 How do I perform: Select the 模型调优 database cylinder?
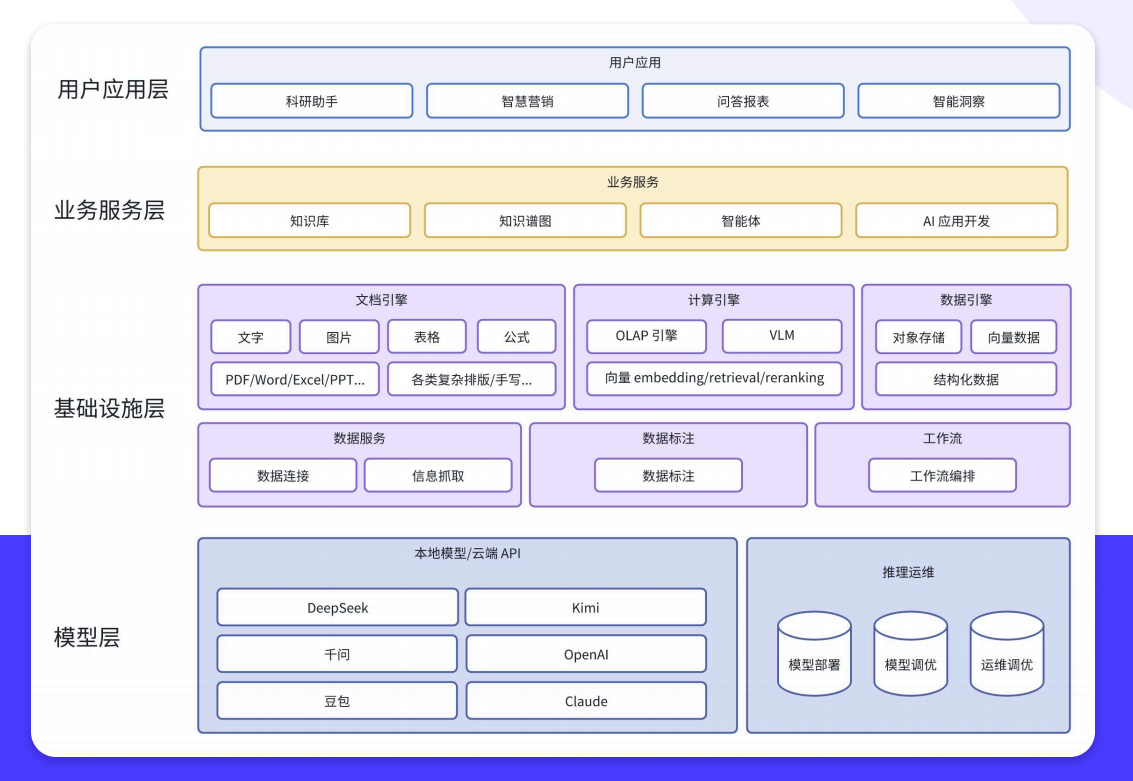coord(910,655)
